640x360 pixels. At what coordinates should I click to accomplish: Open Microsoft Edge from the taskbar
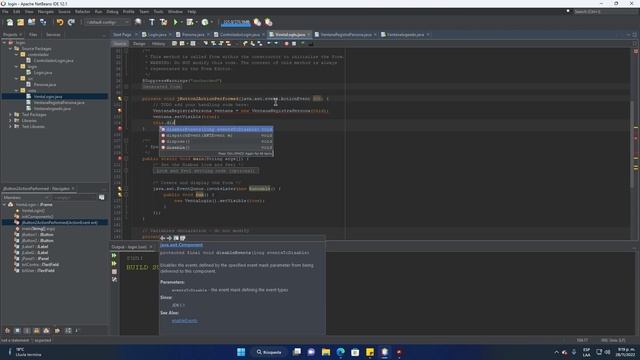point(340,352)
